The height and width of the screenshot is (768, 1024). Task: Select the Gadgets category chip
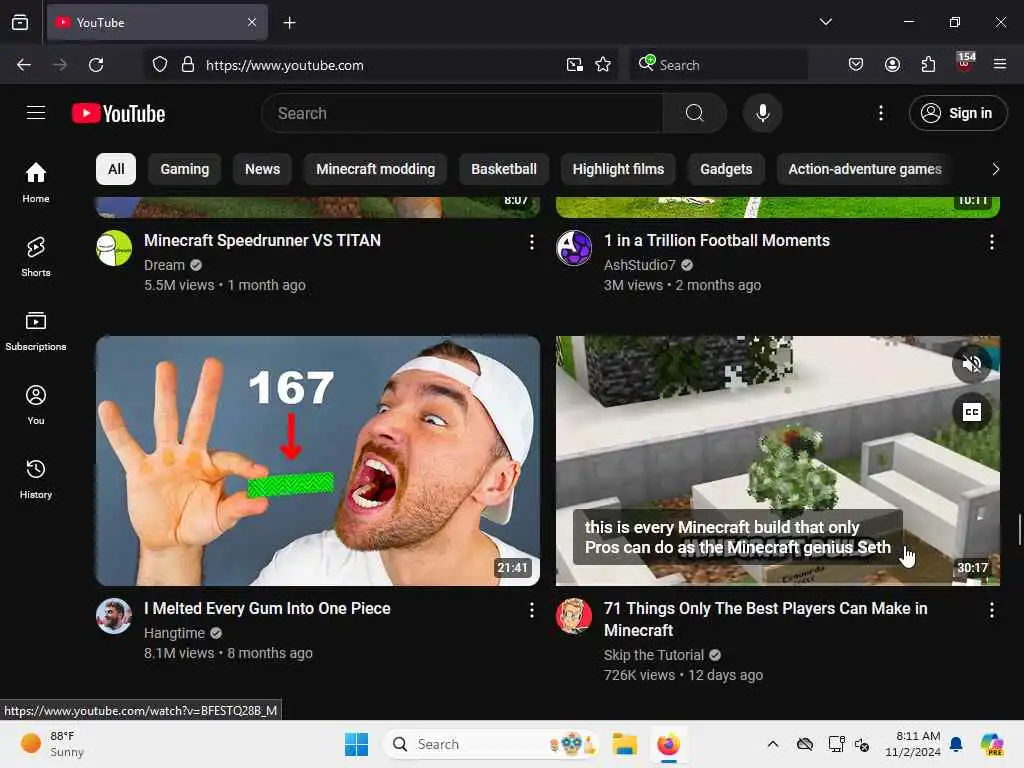pyautogui.click(x=726, y=169)
